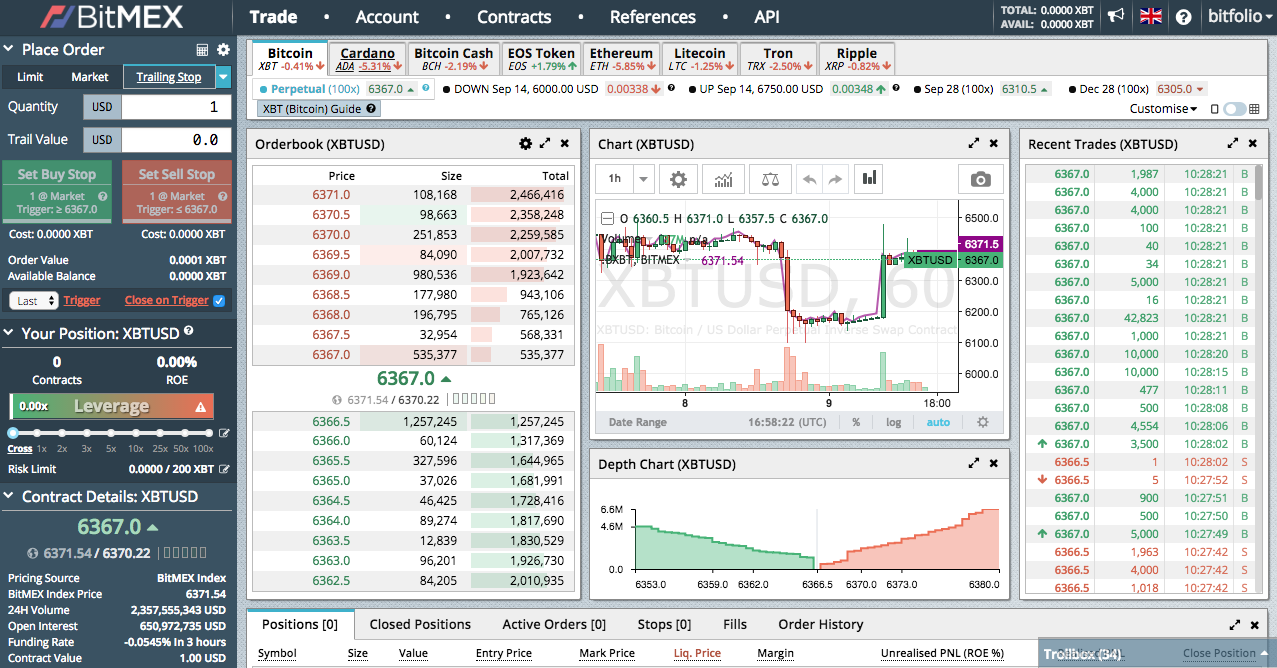Open the chart indicators icon
This screenshot has height=668, width=1277.
[x=723, y=179]
